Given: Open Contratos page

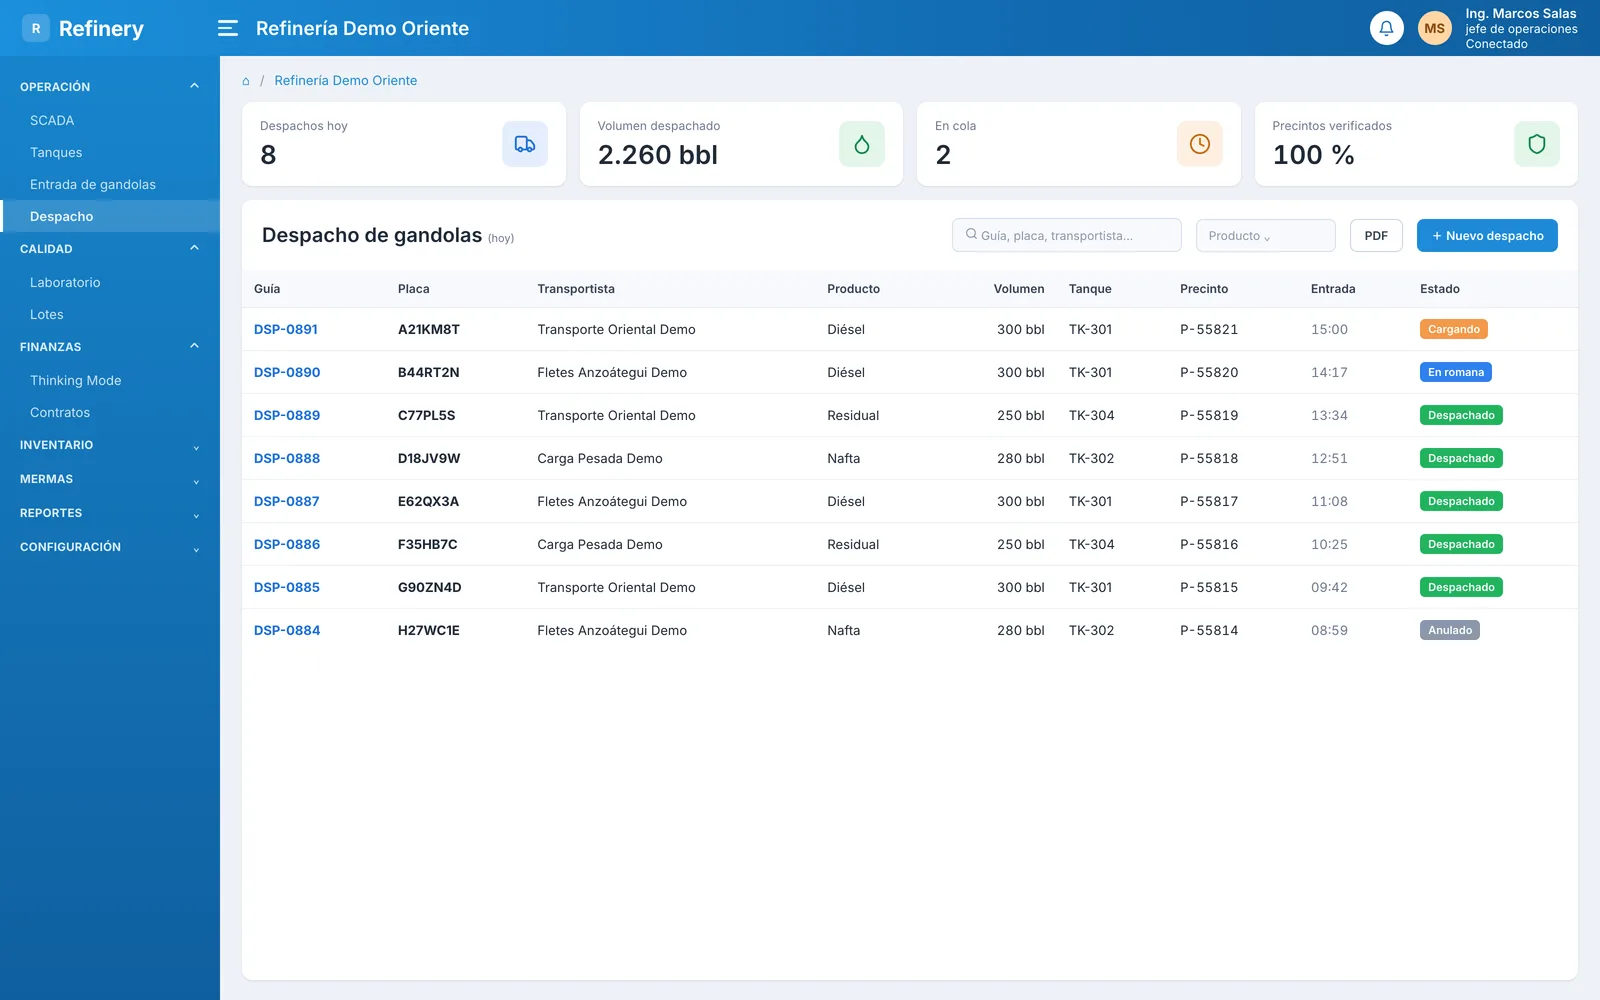Looking at the screenshot, I should [x=110, y=412].
